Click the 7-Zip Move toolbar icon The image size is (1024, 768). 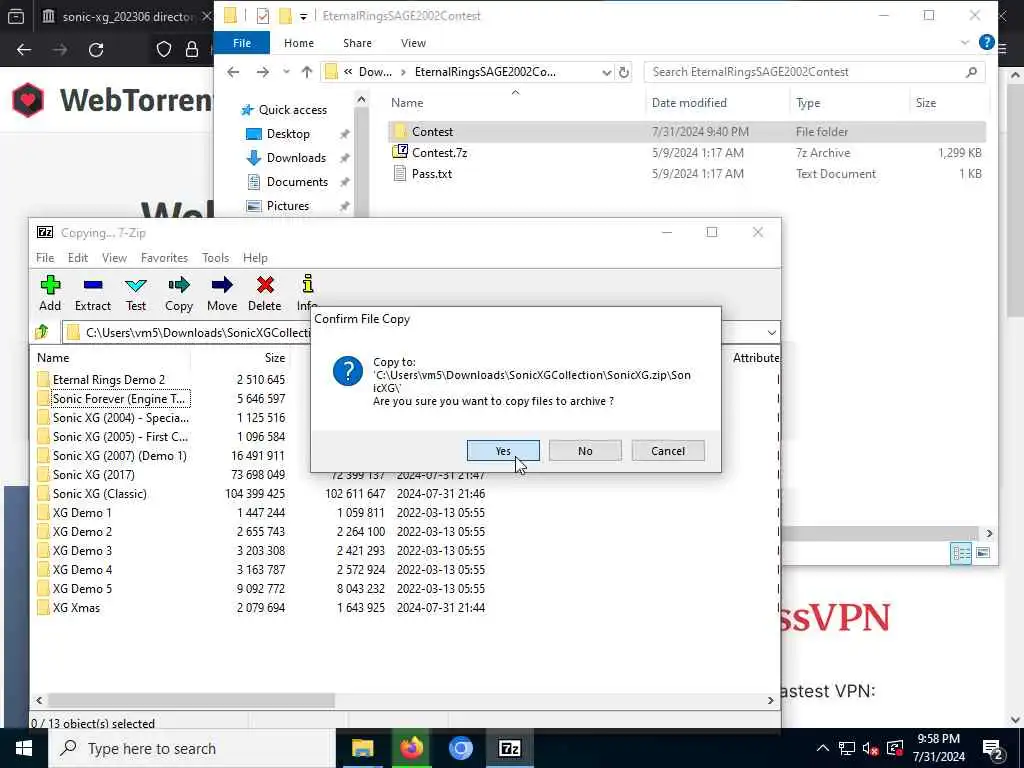point(222,293)
